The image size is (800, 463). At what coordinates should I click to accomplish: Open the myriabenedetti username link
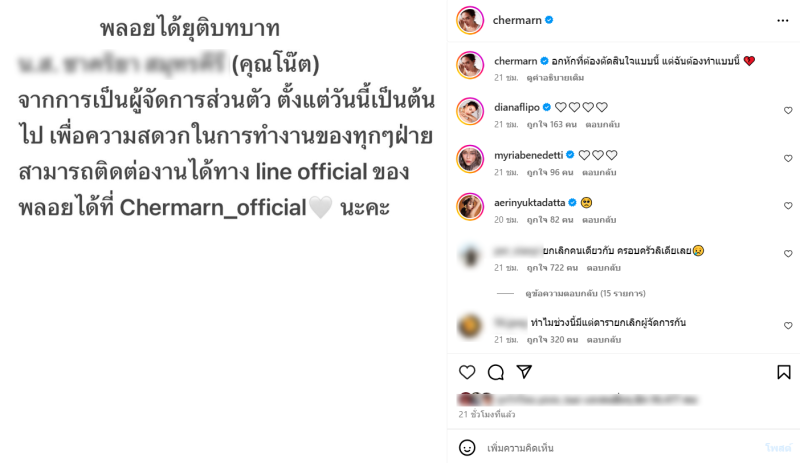(x=529, y=155)
